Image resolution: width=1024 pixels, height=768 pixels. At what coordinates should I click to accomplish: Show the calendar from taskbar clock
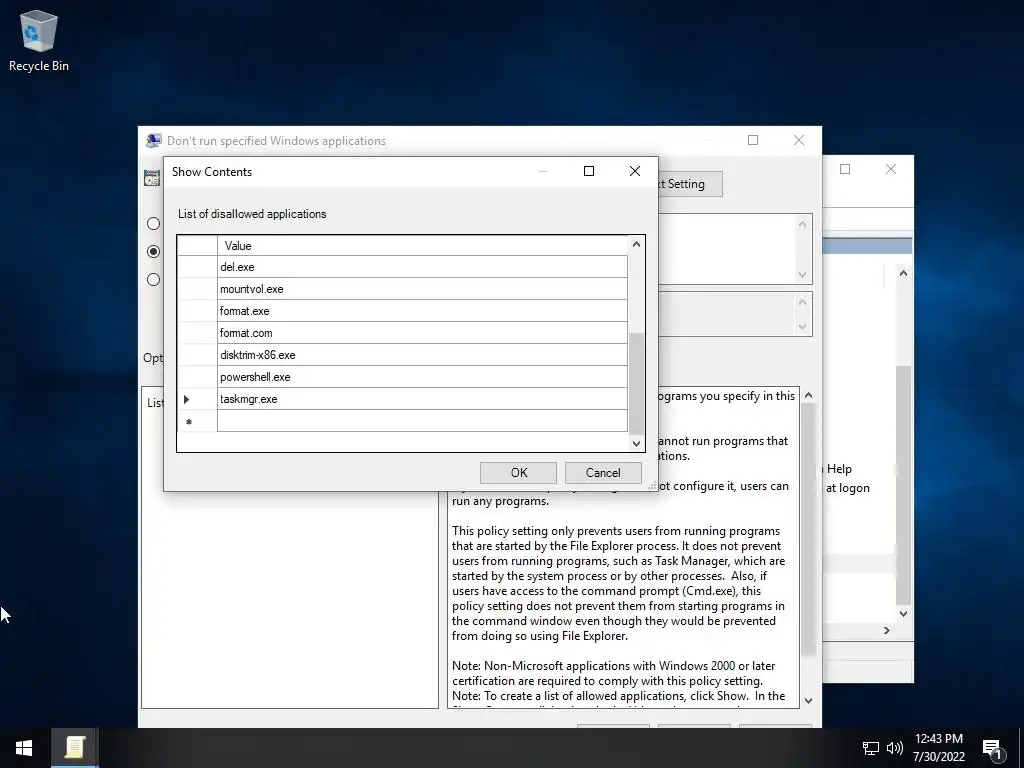[938, 748]
